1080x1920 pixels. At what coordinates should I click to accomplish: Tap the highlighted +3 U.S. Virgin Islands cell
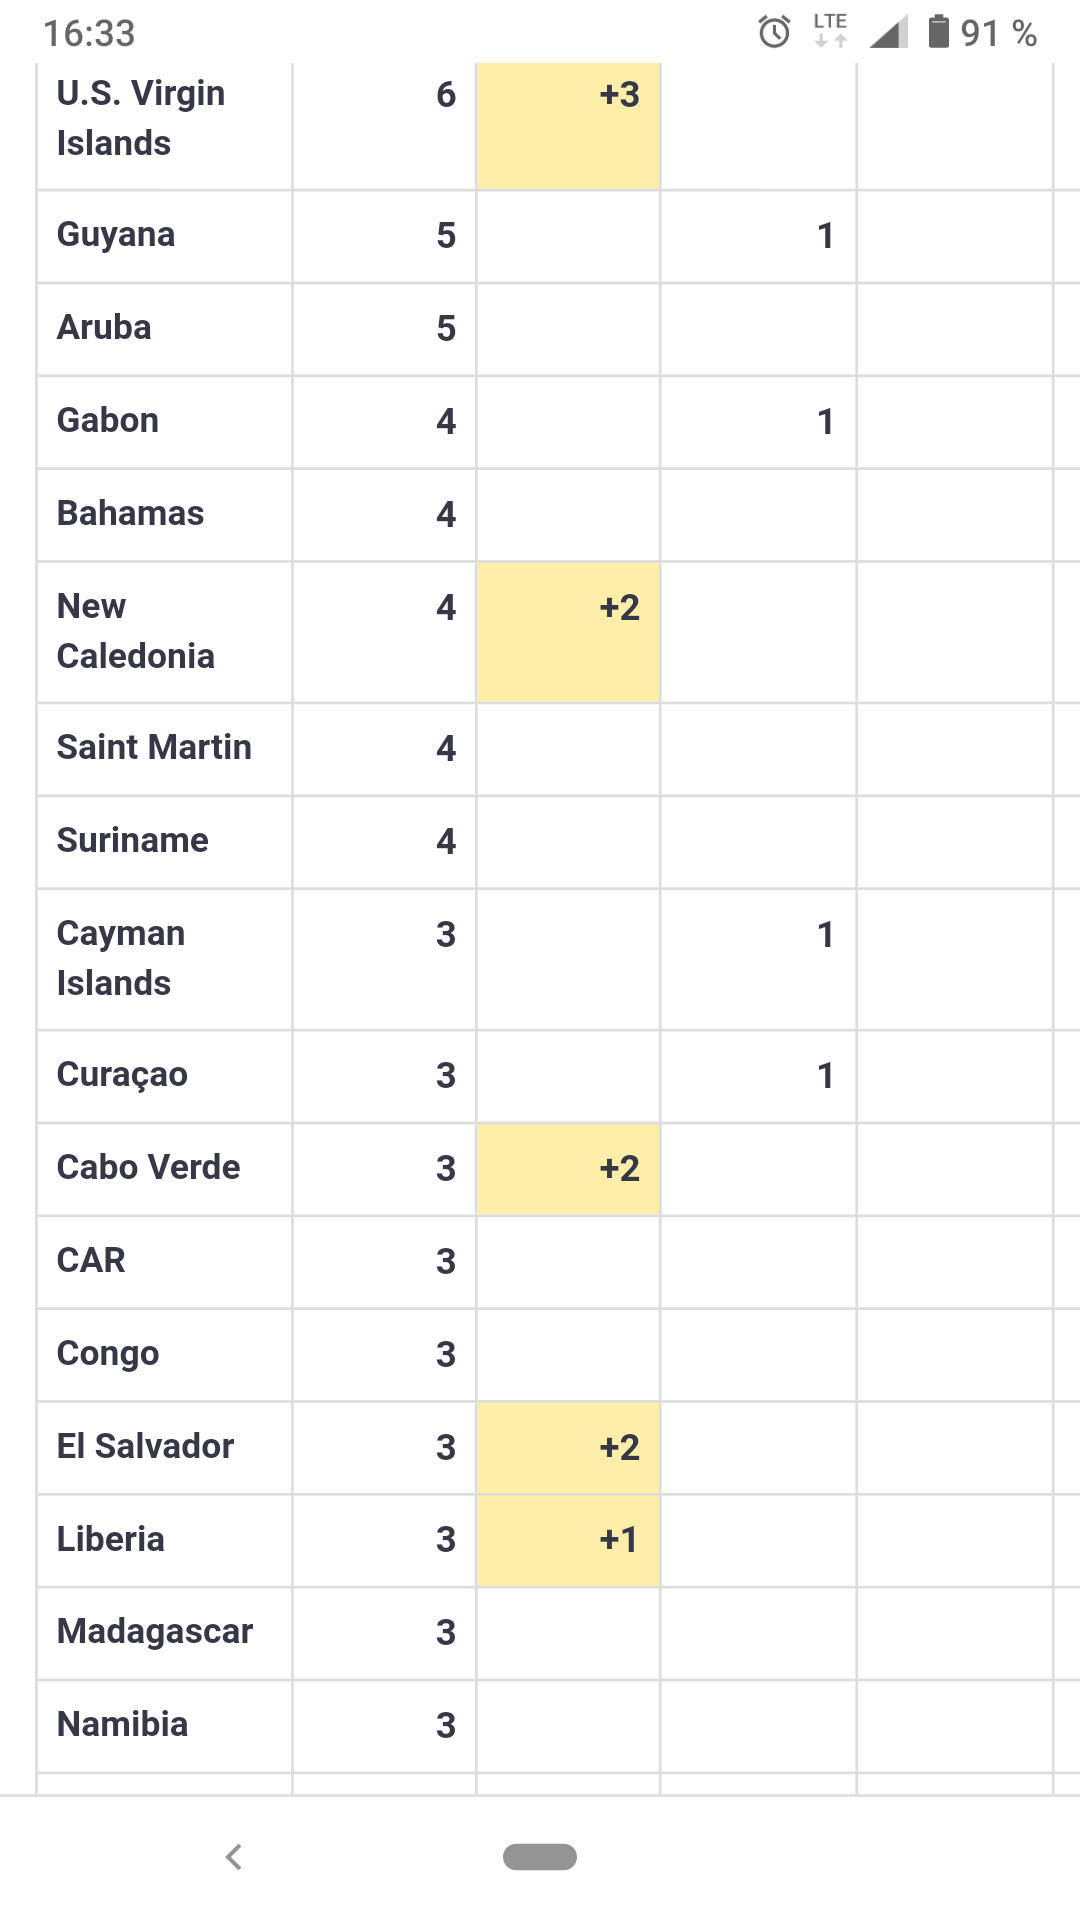tap(568, 125)
